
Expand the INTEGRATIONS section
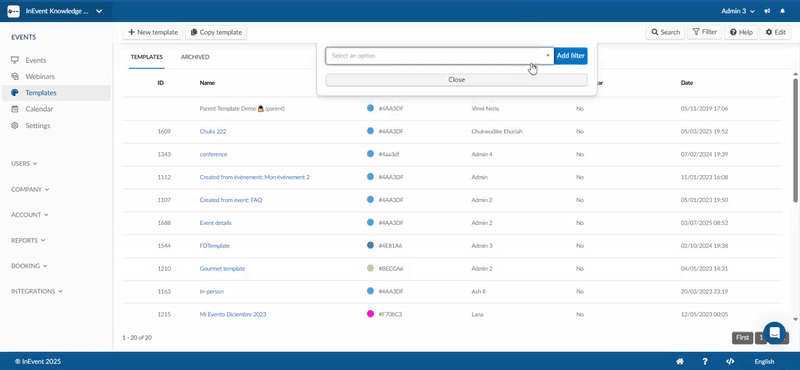37,291
